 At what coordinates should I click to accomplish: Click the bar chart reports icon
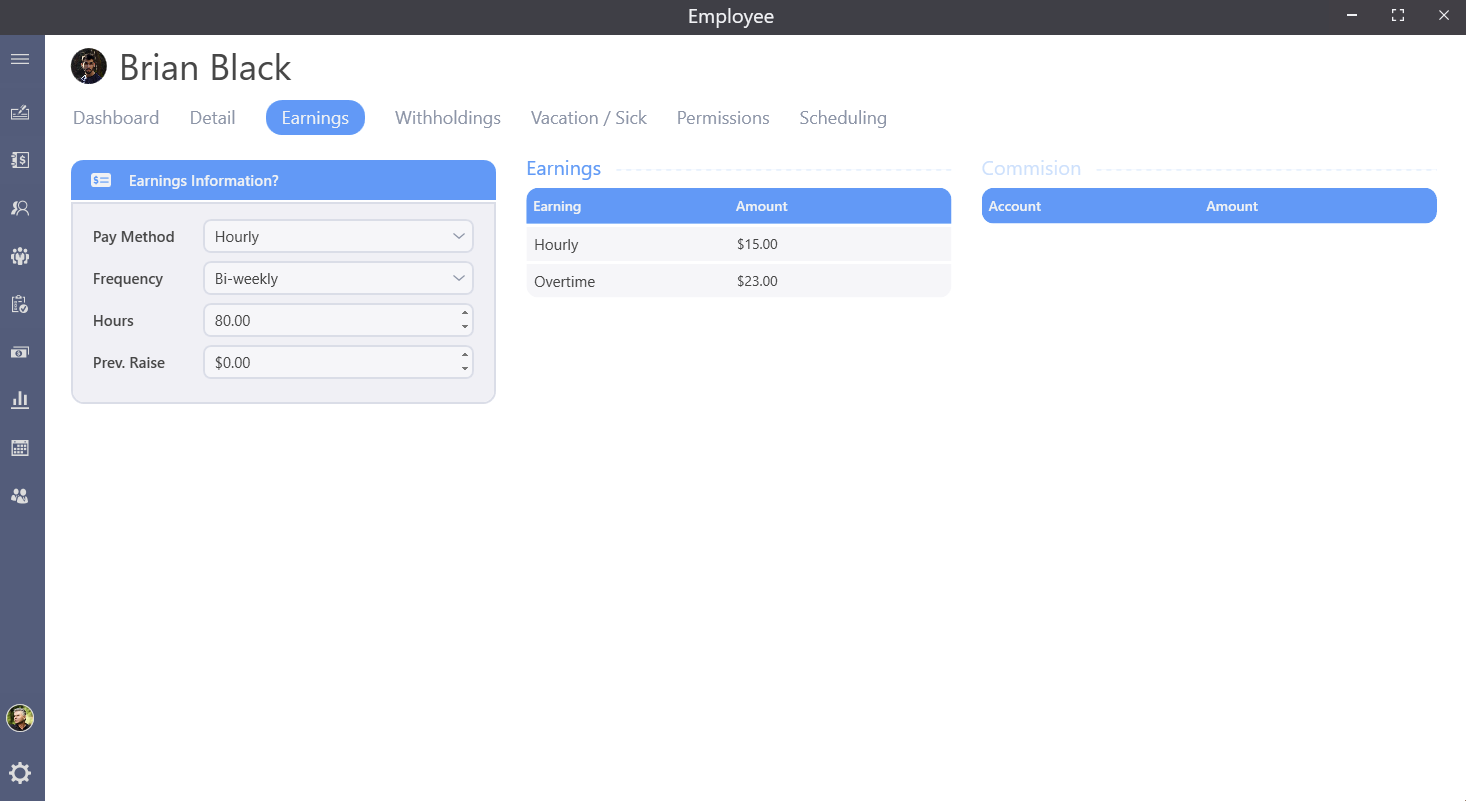(20, 400)
